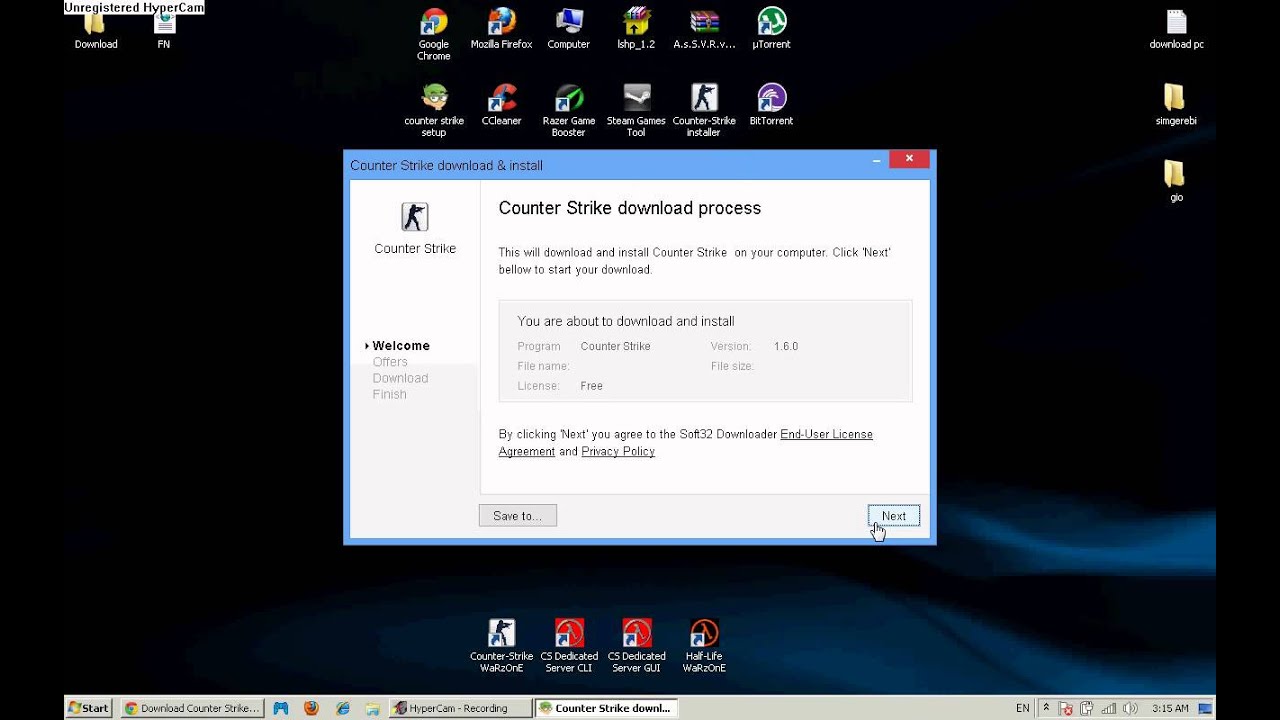This screenshot has width=1280, height=720.
Task: Click the license value 'Free'
Action: click(x=591, y=386)
